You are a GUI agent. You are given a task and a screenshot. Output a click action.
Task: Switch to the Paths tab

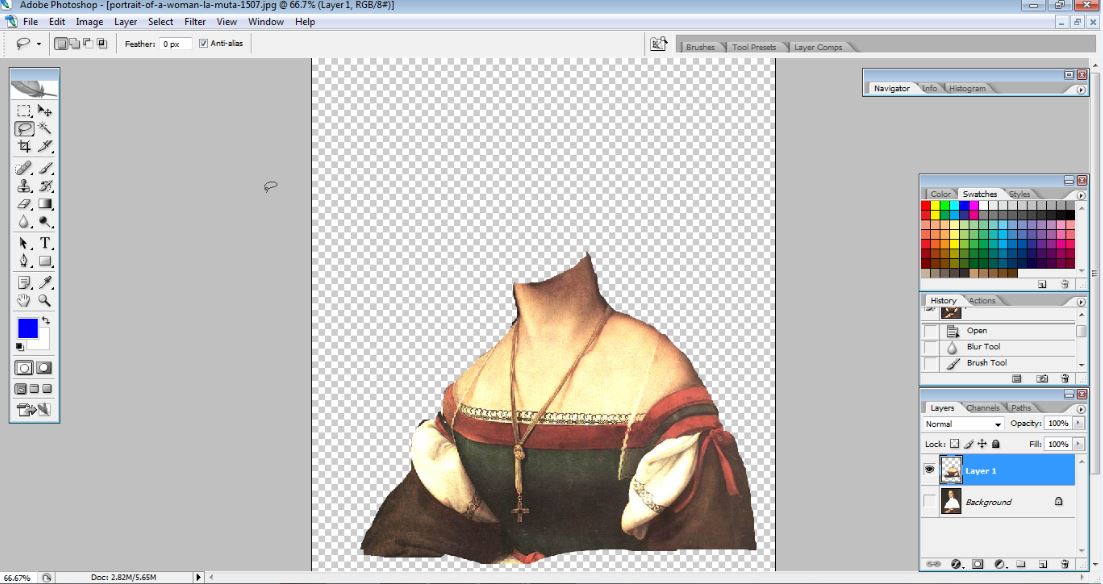click(x=1021, y=408)
